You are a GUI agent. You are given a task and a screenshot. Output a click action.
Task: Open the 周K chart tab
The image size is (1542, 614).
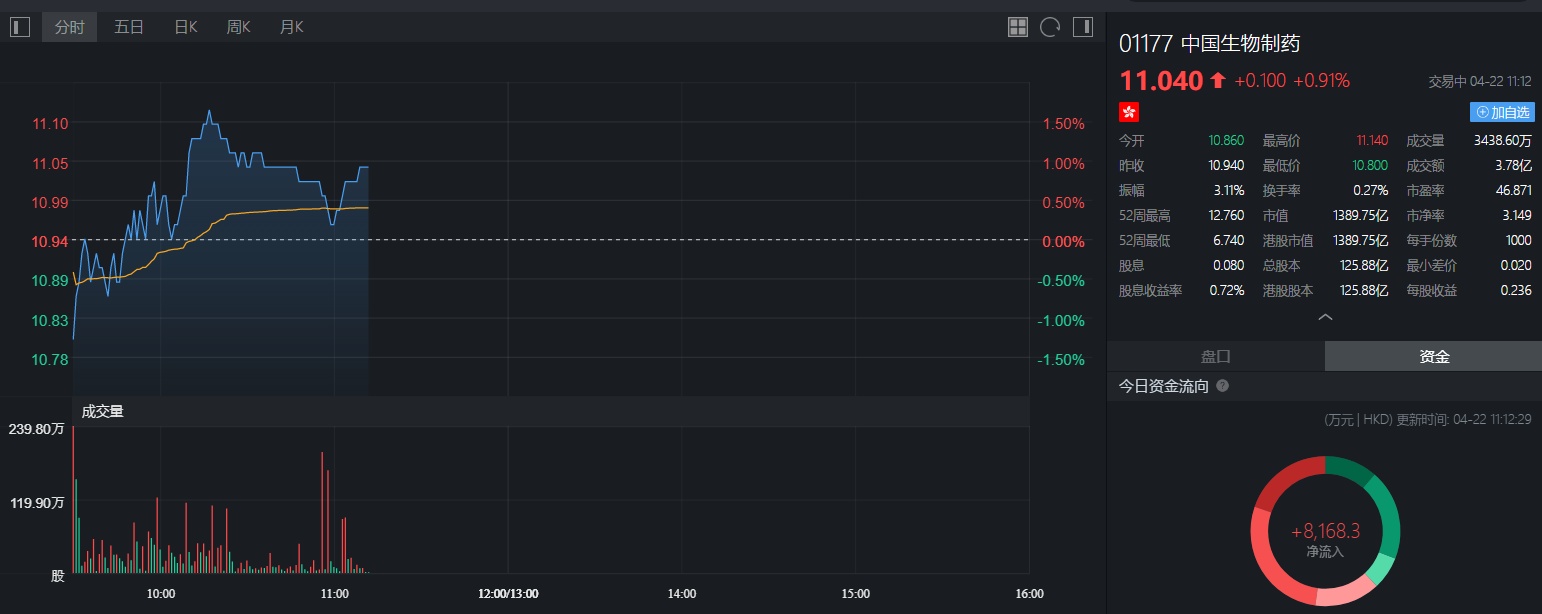pos(238,27)
